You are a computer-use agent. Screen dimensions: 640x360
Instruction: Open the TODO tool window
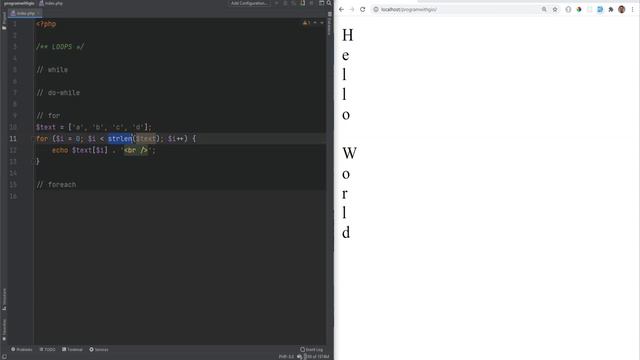47,349
